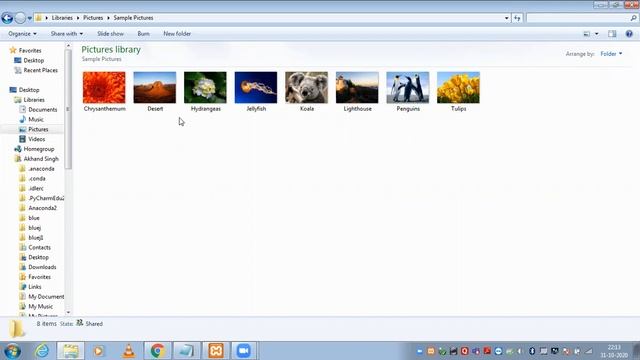The width and height of the screenshot is (640, 360).
Task: Click the navigation pane scroll down arrow
Action: (x=68, y=312)
